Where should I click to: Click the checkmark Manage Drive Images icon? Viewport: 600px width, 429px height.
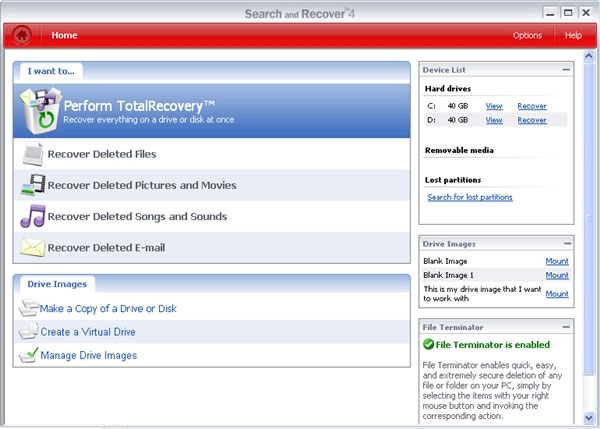click(x=29, y=355)
